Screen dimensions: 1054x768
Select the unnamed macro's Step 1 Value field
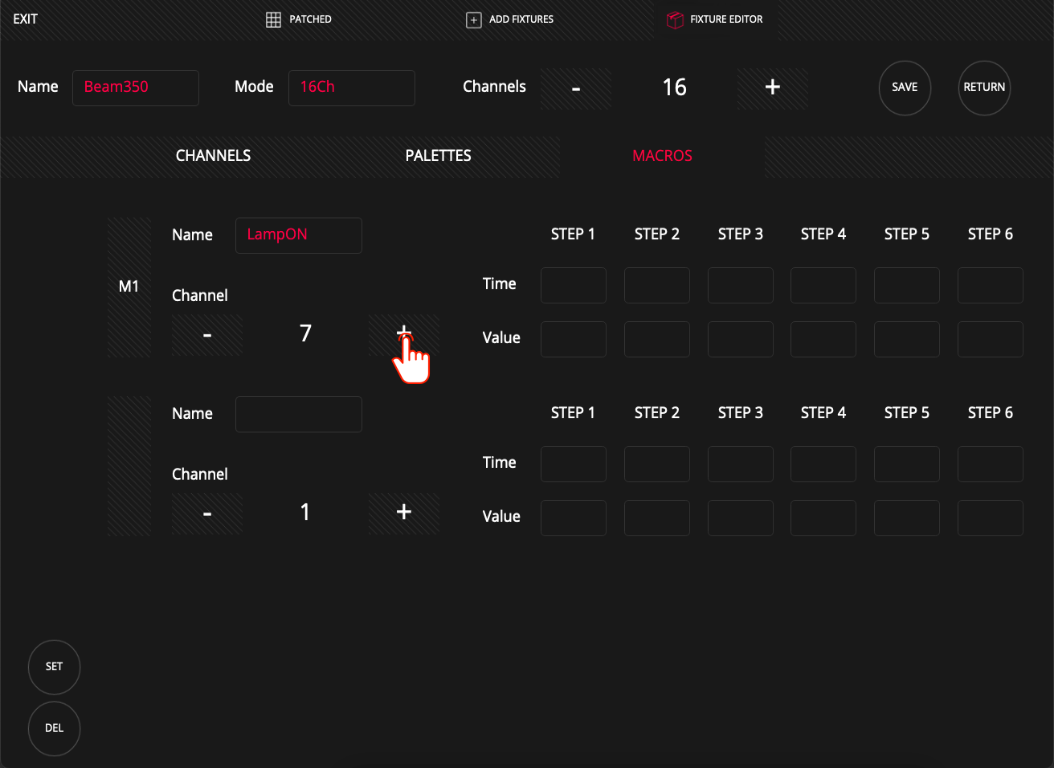(x=573, y=517)
